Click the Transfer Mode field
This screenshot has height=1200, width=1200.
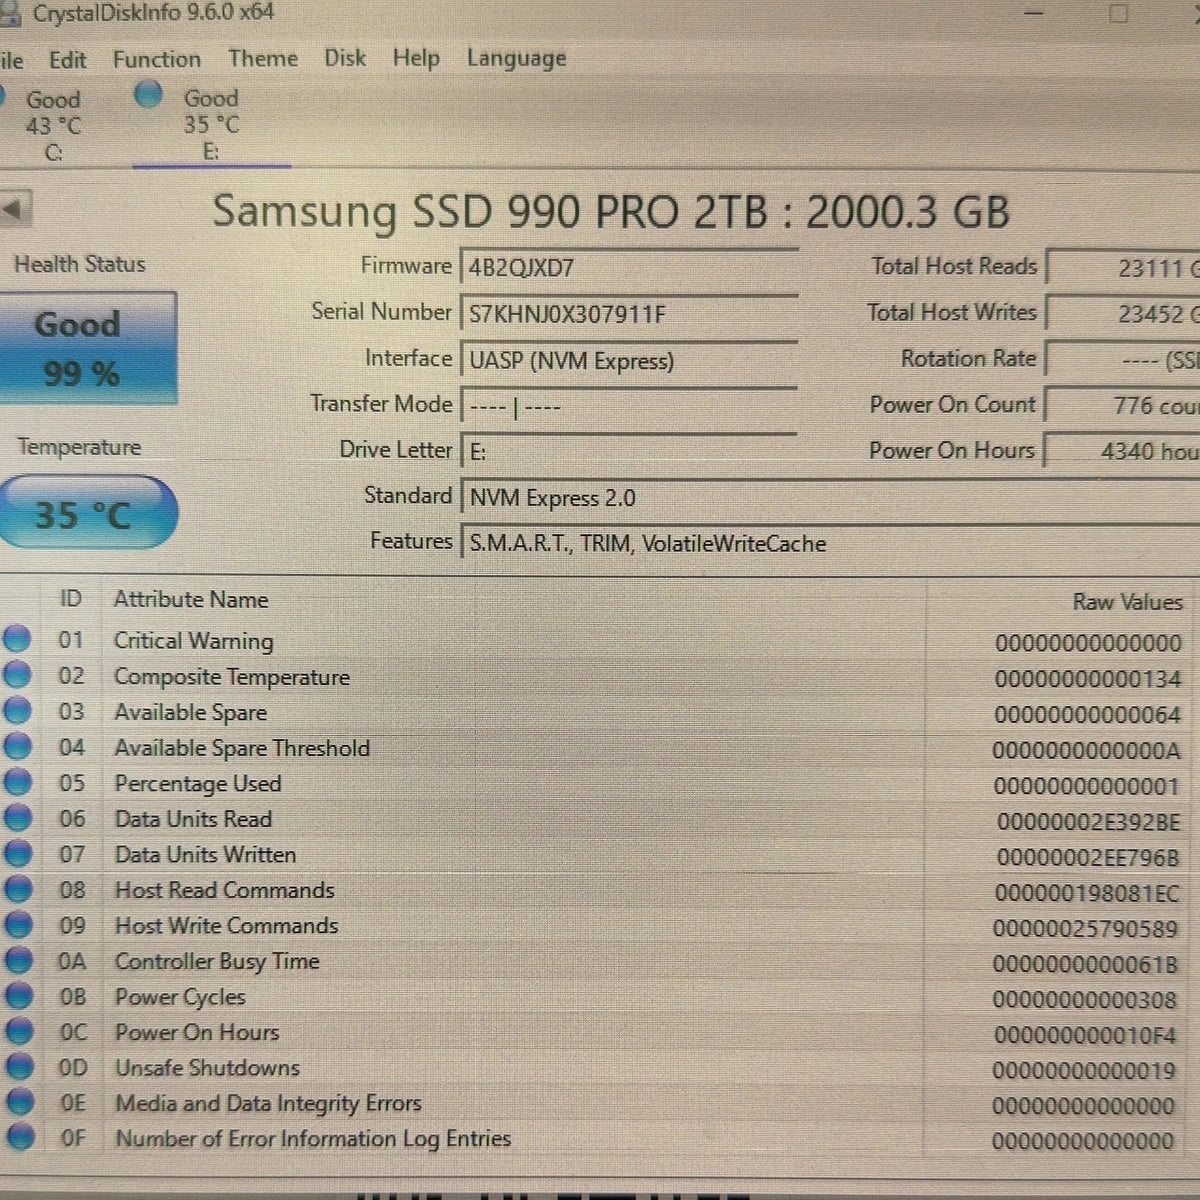point(628,406)
